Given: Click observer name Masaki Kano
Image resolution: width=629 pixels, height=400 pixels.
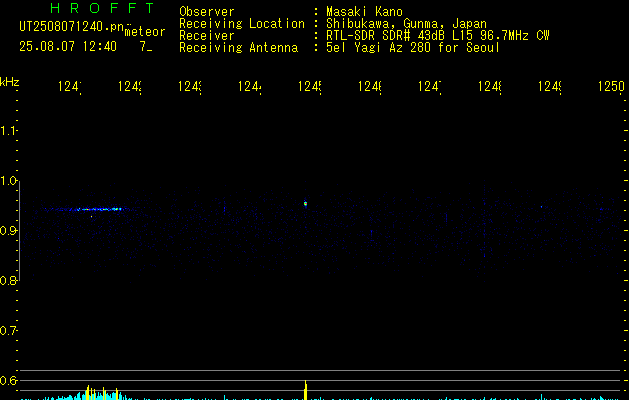Looking at the screenshot, I should (x=364, y=12).
